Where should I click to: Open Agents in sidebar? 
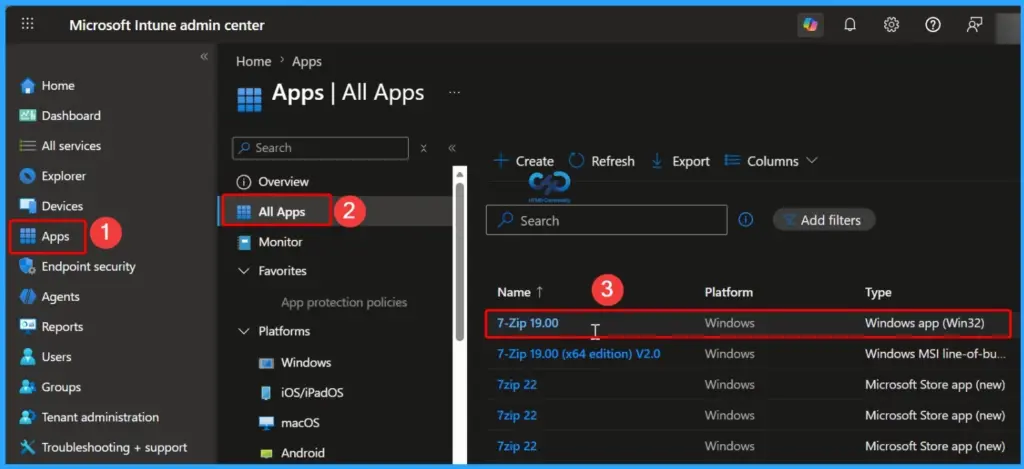pyautogui.click(x=50, y=297)
